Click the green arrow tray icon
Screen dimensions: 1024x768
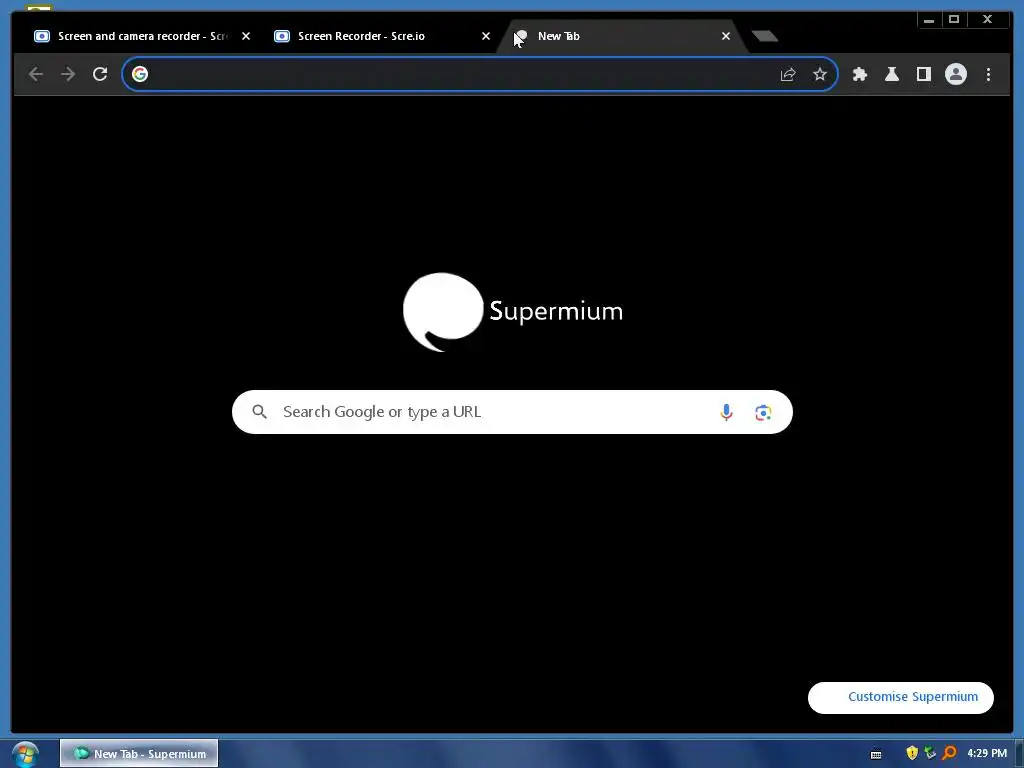[x=931, y=753]
